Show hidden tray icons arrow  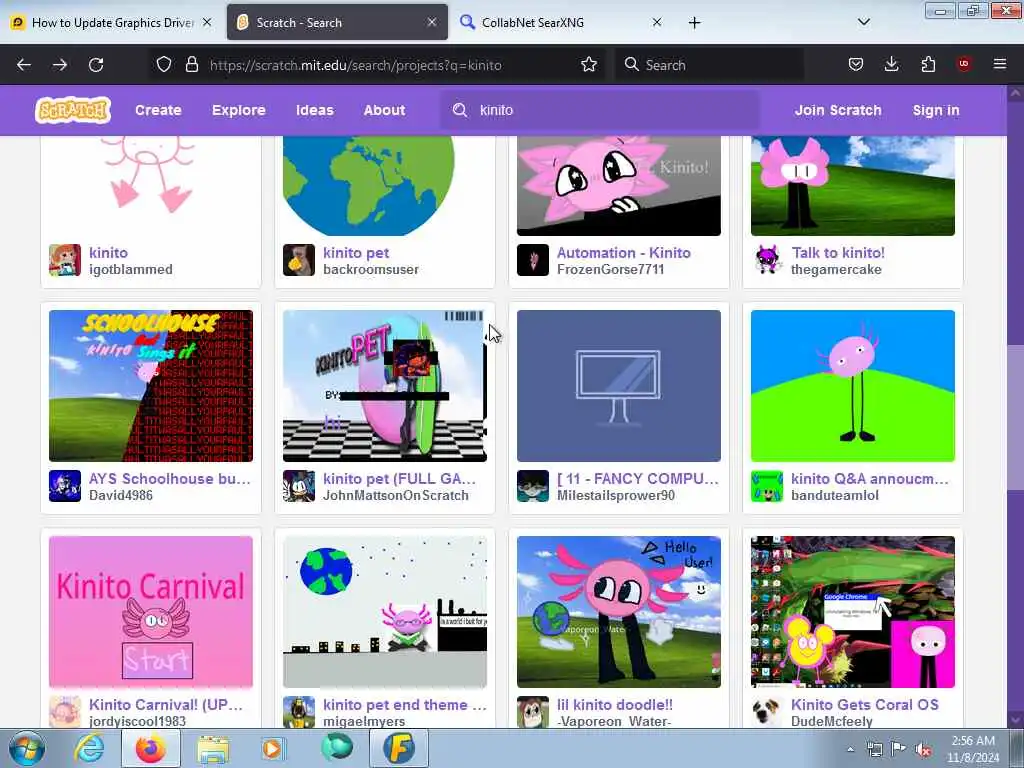850,749
